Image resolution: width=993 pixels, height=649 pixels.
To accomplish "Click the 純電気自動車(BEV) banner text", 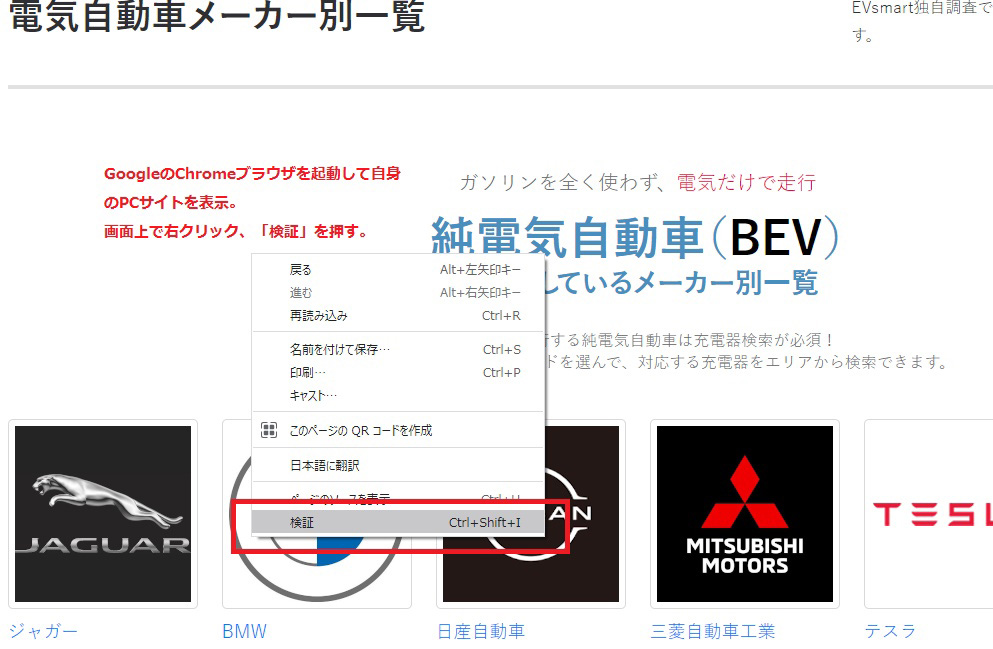I will point(635,237).
